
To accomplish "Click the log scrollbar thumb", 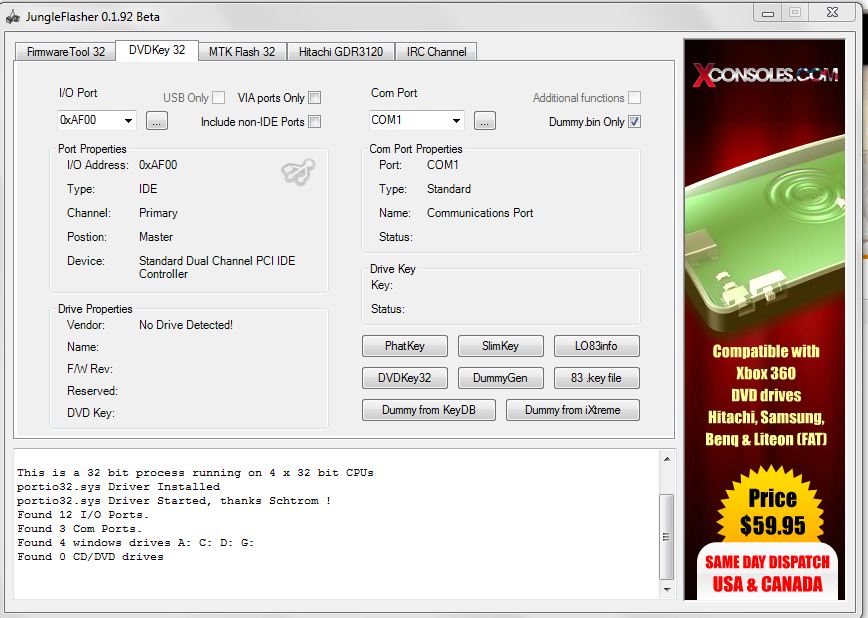I will [x=667, y=537].
